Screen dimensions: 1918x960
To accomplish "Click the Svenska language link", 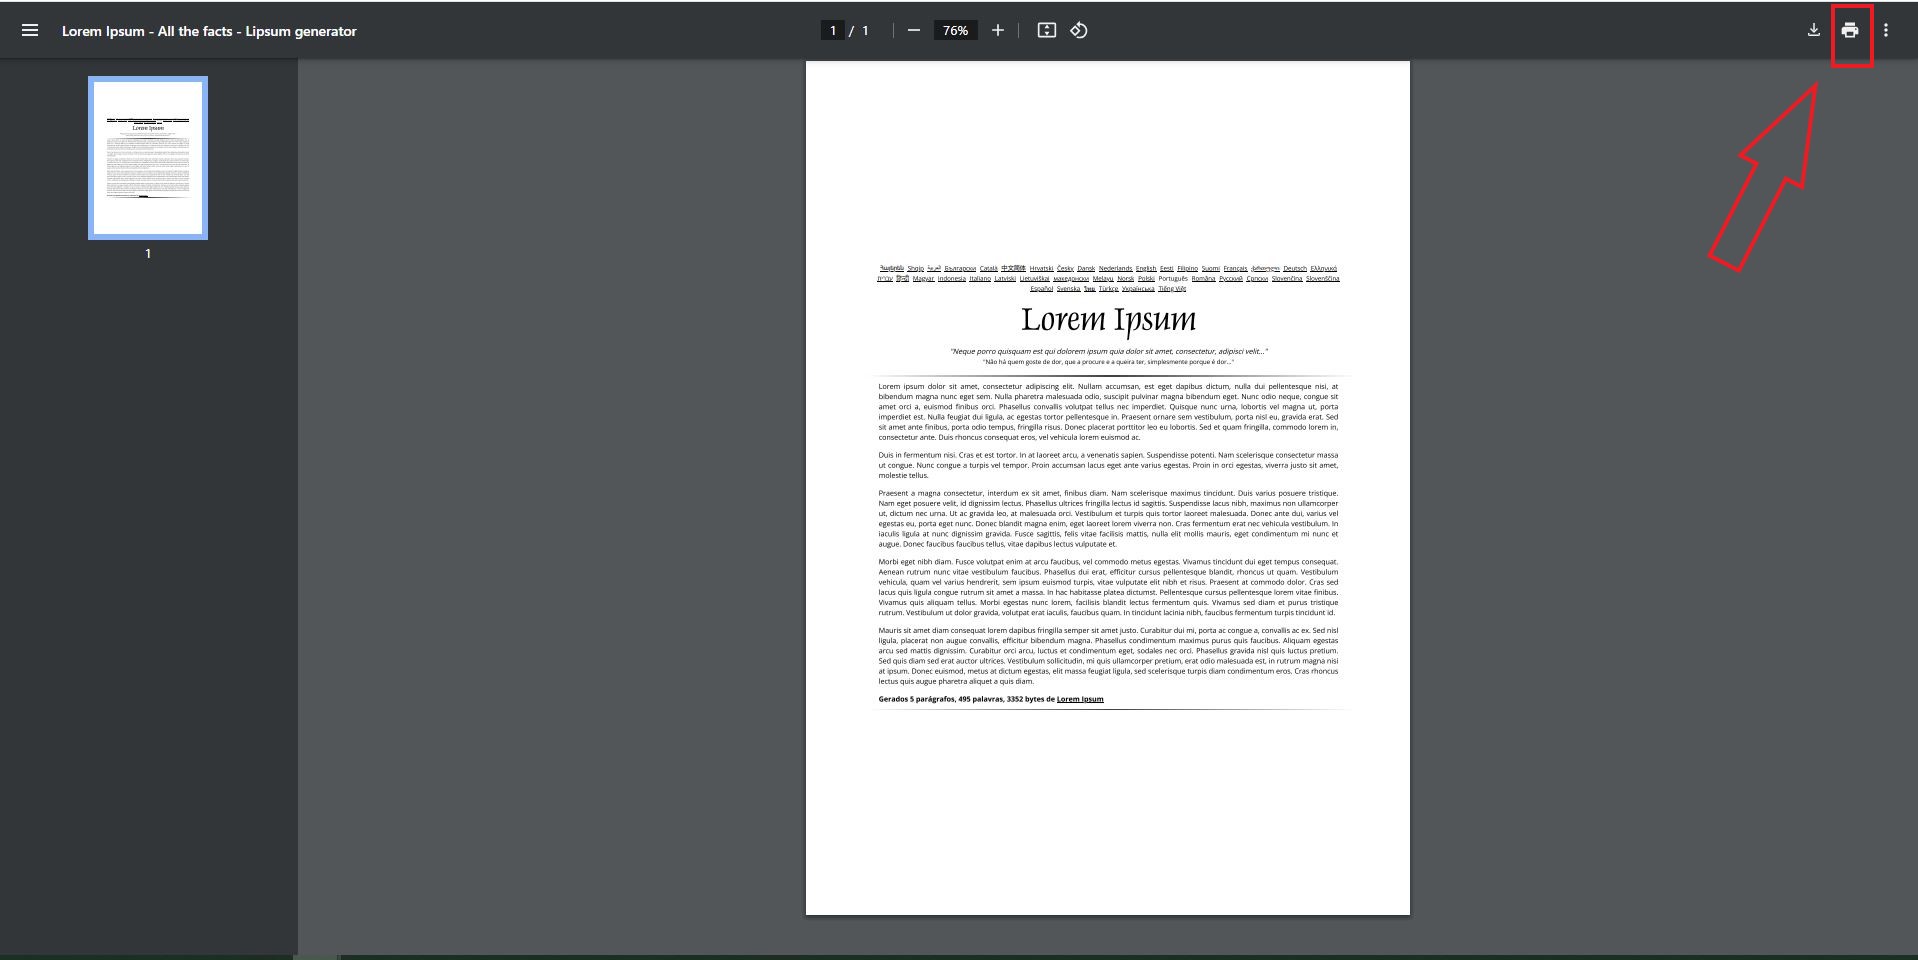I will (1068, 288).
